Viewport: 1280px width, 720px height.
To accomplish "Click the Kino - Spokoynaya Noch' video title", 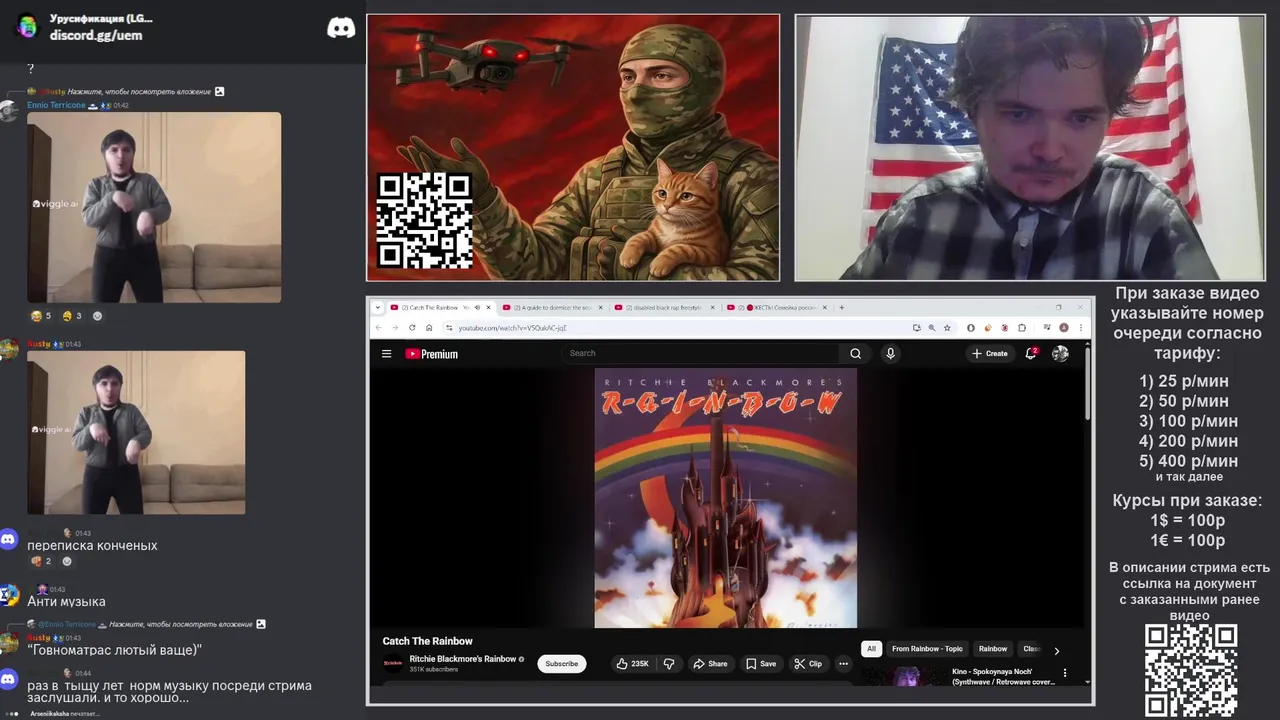I will [1003, 677].
